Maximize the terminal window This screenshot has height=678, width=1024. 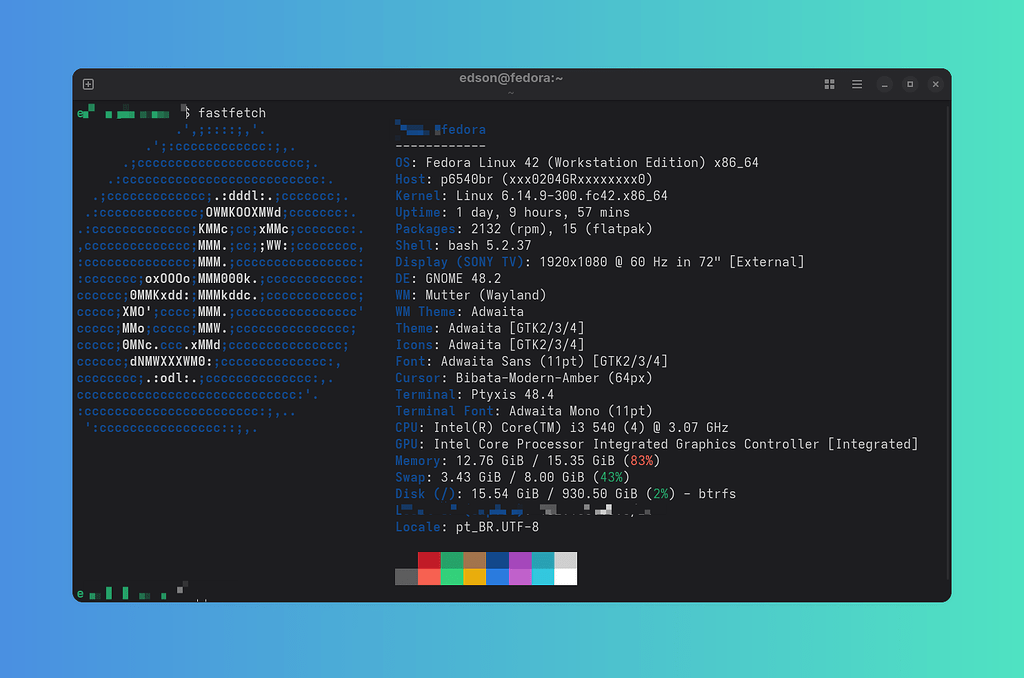pos(911,84)
